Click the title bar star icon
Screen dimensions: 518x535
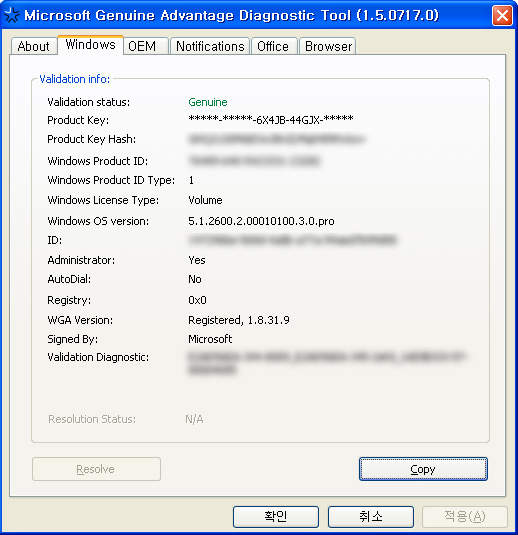[x=12, y=15]
